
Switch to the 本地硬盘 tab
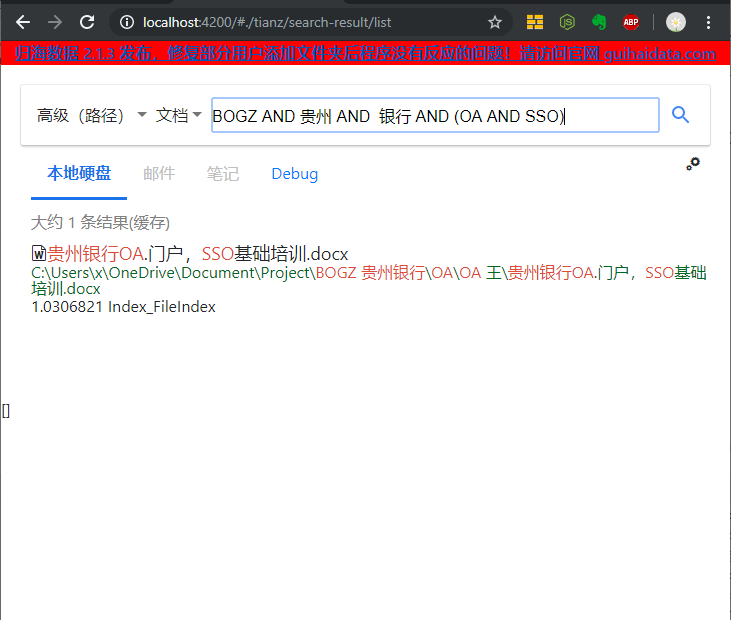tap(79, 174)
